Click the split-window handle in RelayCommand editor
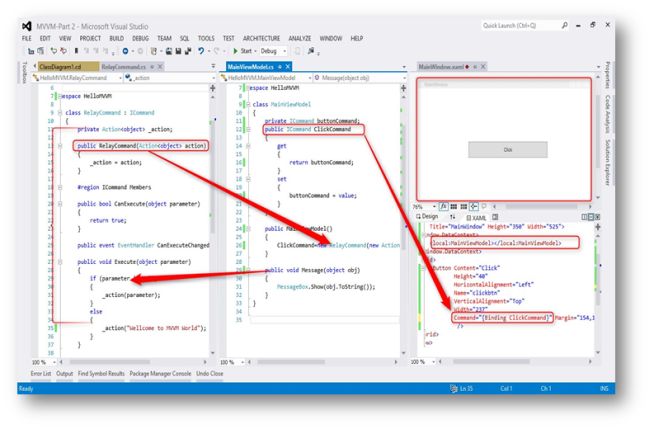This screenshot has width=650, height=429. (213, 88)
